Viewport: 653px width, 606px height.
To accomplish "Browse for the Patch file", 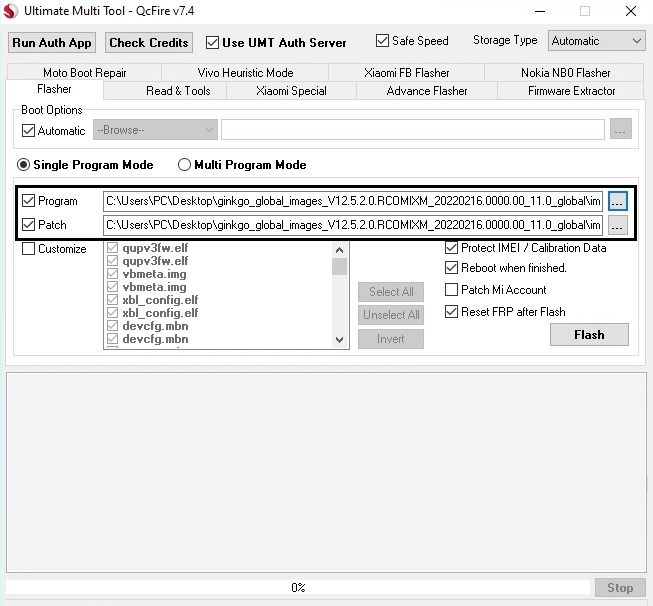I will click(617, 225).
